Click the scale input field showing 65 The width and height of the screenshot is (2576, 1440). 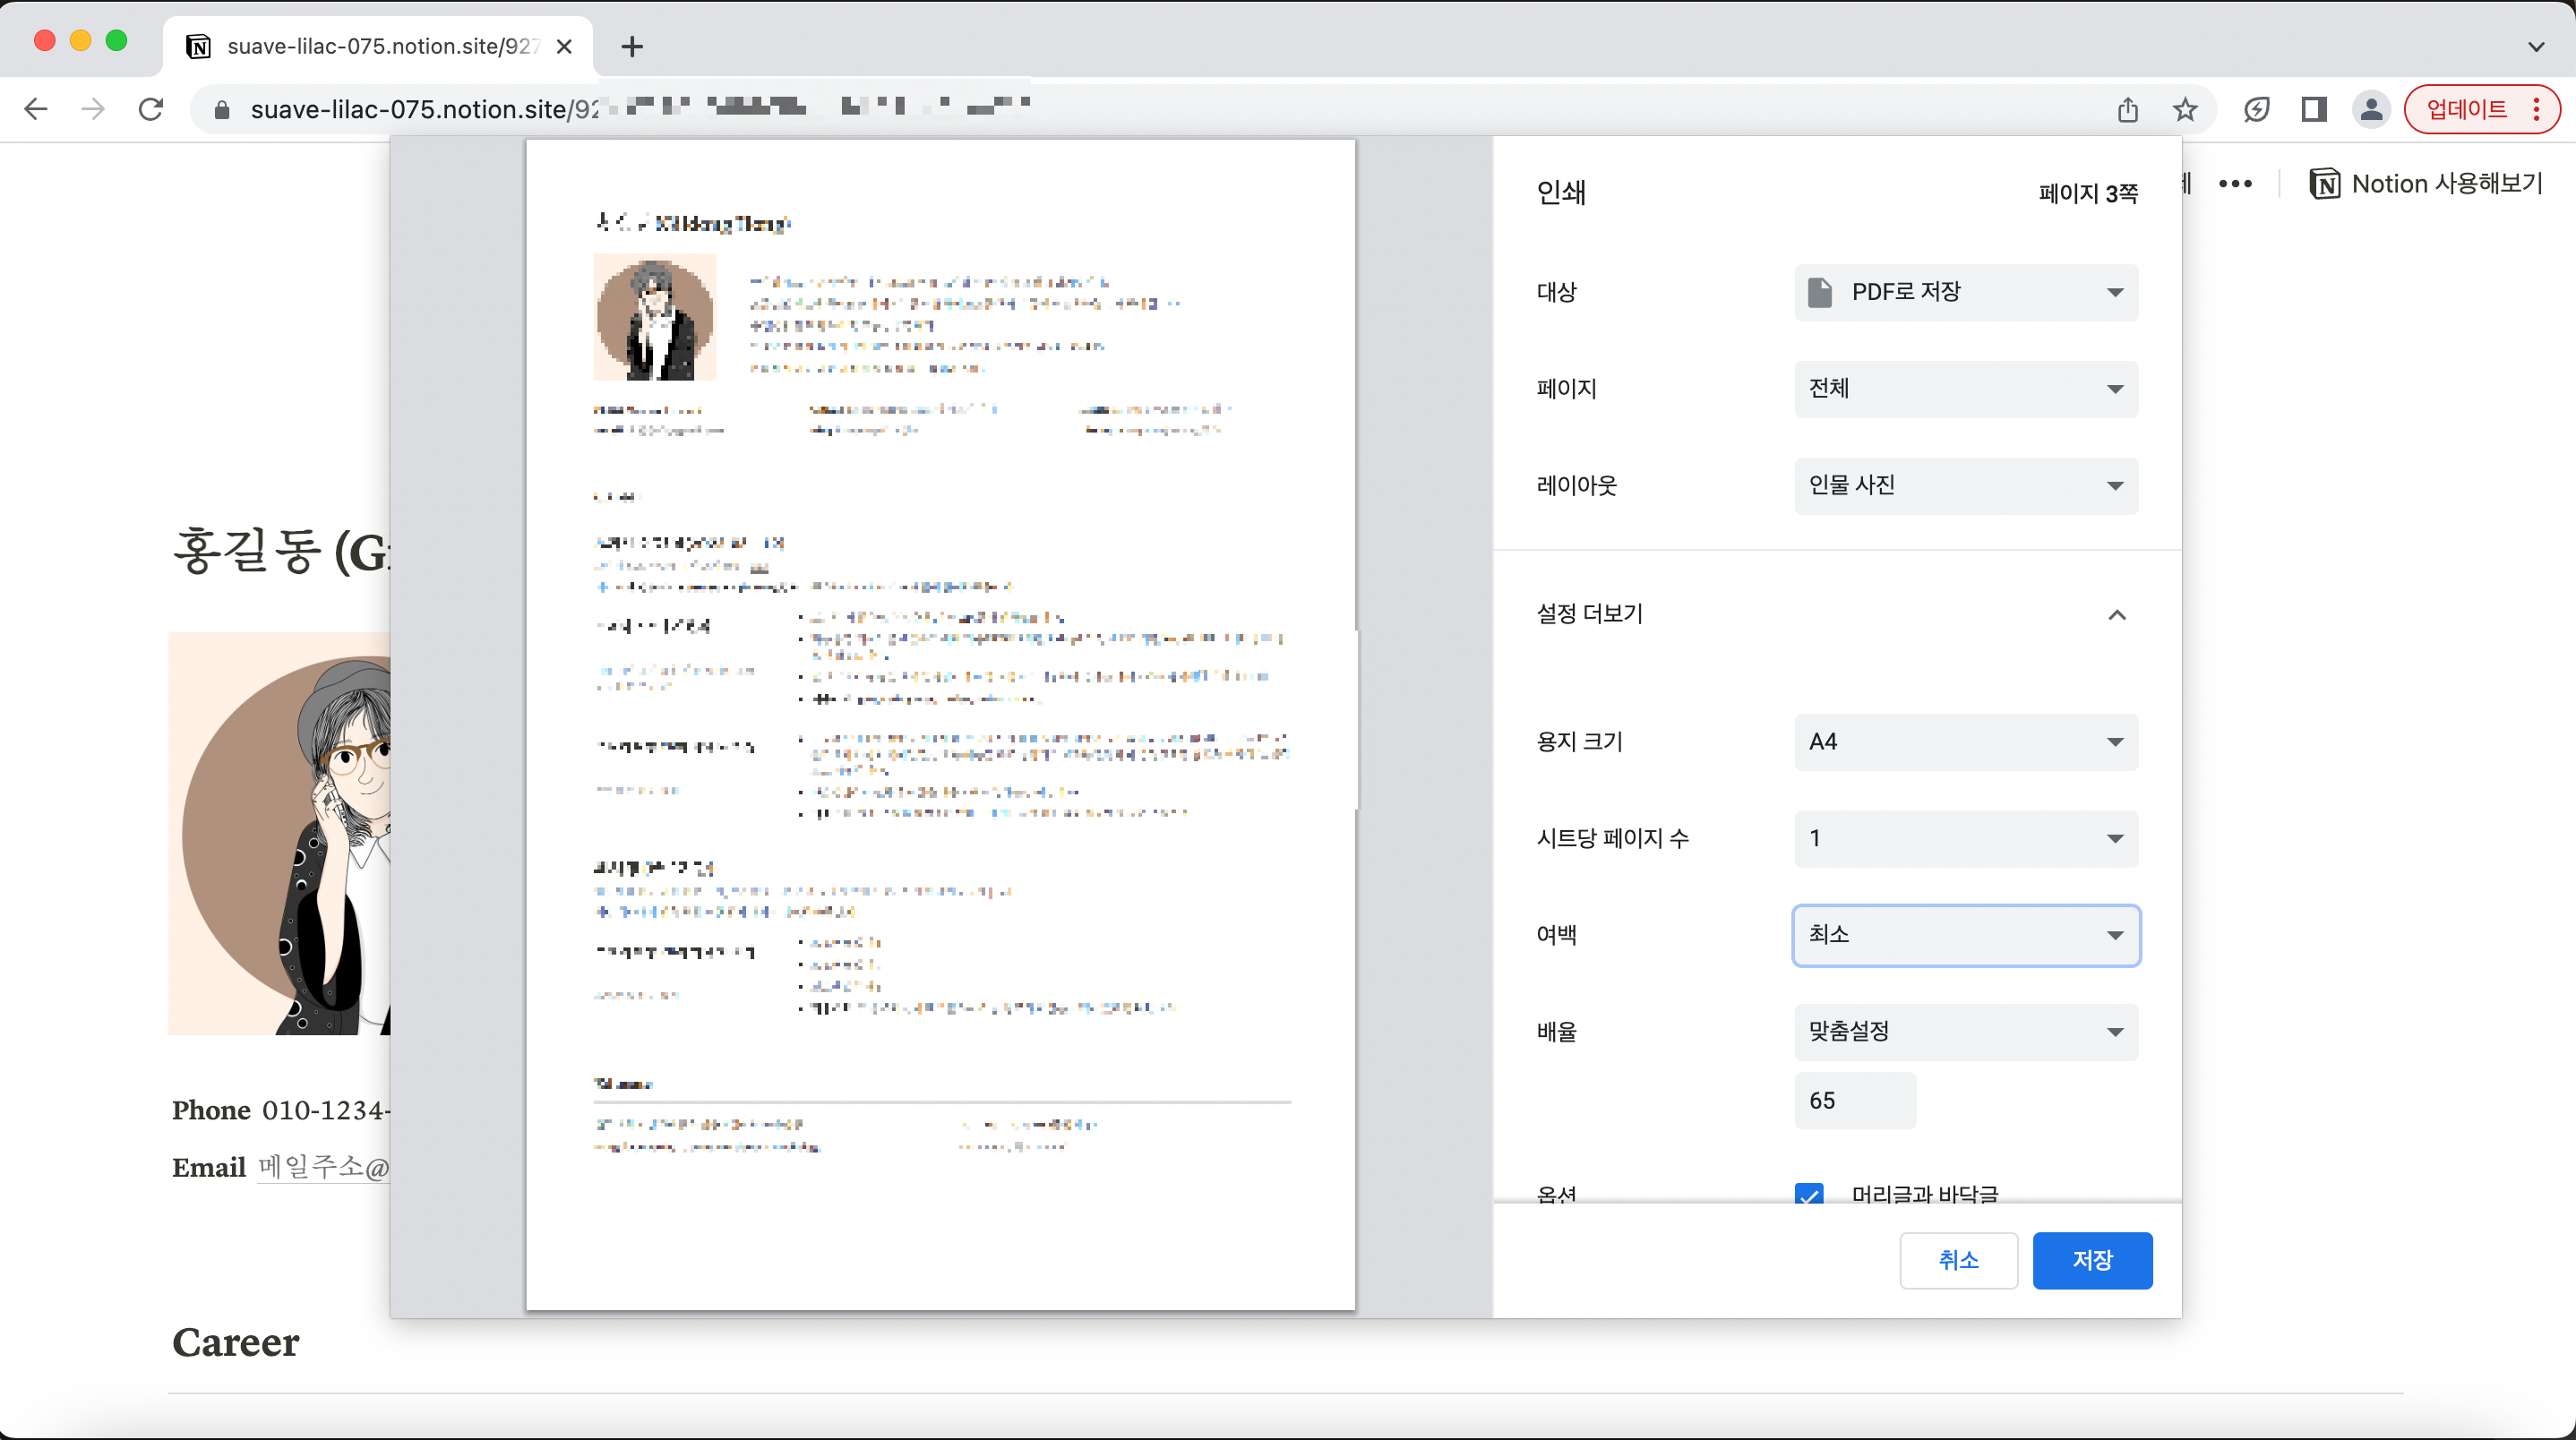click(1854, 1100)
